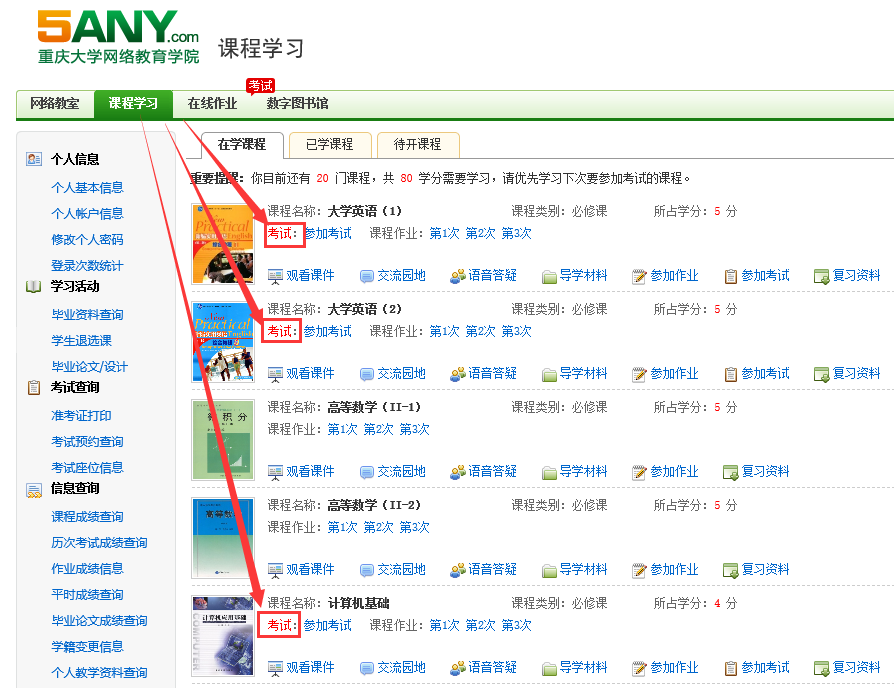Click 第2次 homework link for 高等数学（II-1）
The height and width of the screenshot is (688, 894).
coord(378,429)
